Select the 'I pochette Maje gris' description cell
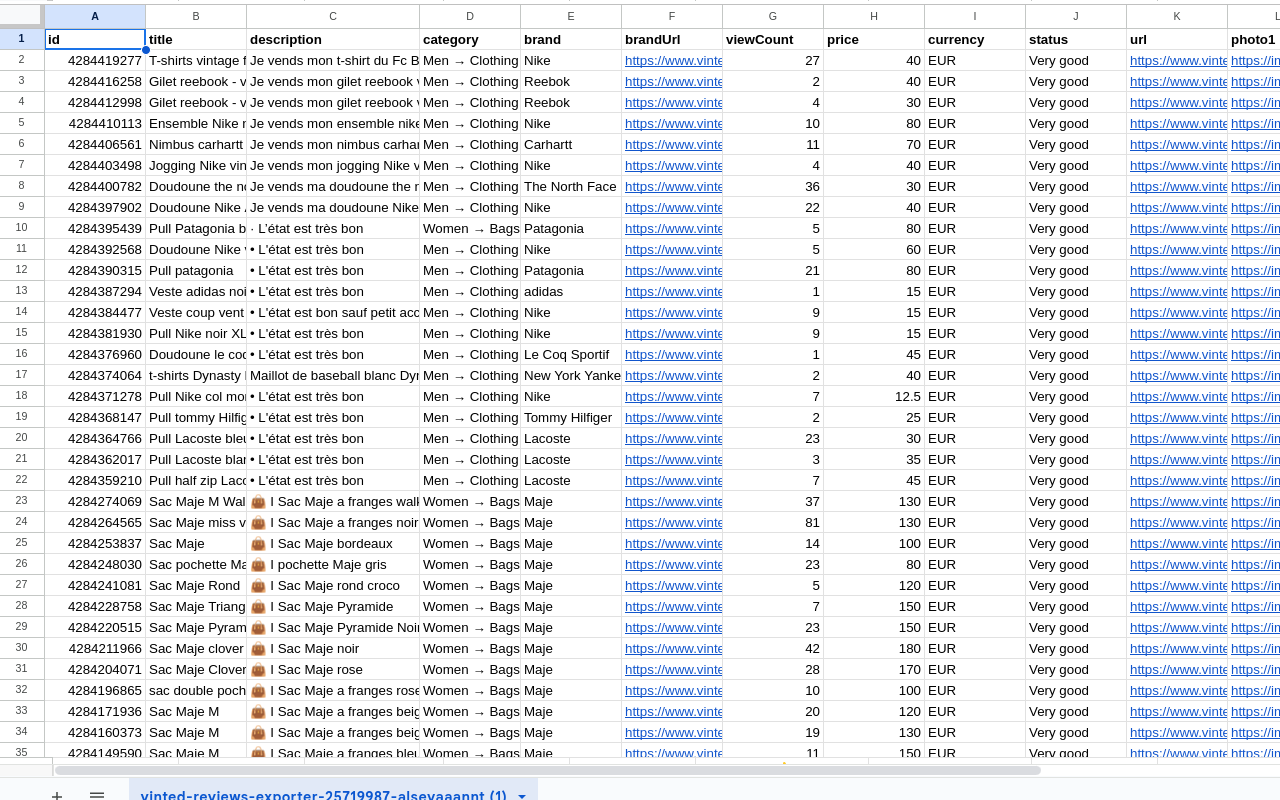 pos(333,564)
